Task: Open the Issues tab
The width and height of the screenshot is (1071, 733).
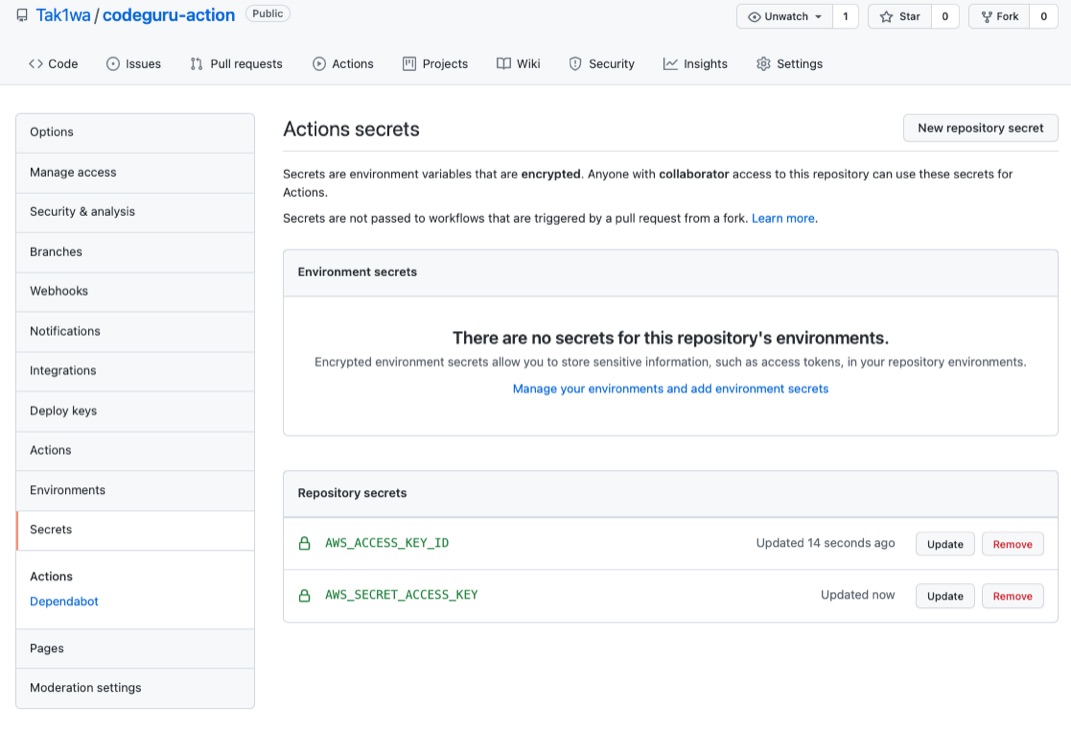Action: (x=134, y=63)
